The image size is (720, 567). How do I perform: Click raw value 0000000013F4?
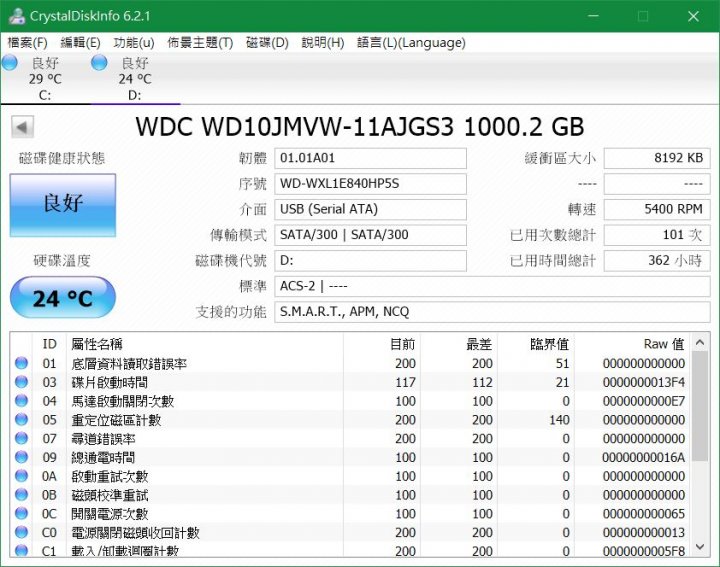[x=644, y=382]
